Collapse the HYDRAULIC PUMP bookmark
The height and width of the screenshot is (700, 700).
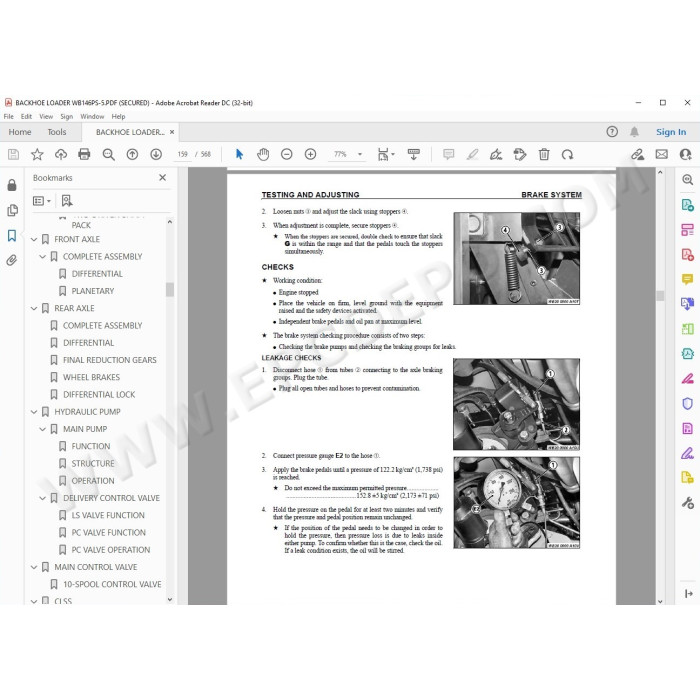tap(34, 412)
